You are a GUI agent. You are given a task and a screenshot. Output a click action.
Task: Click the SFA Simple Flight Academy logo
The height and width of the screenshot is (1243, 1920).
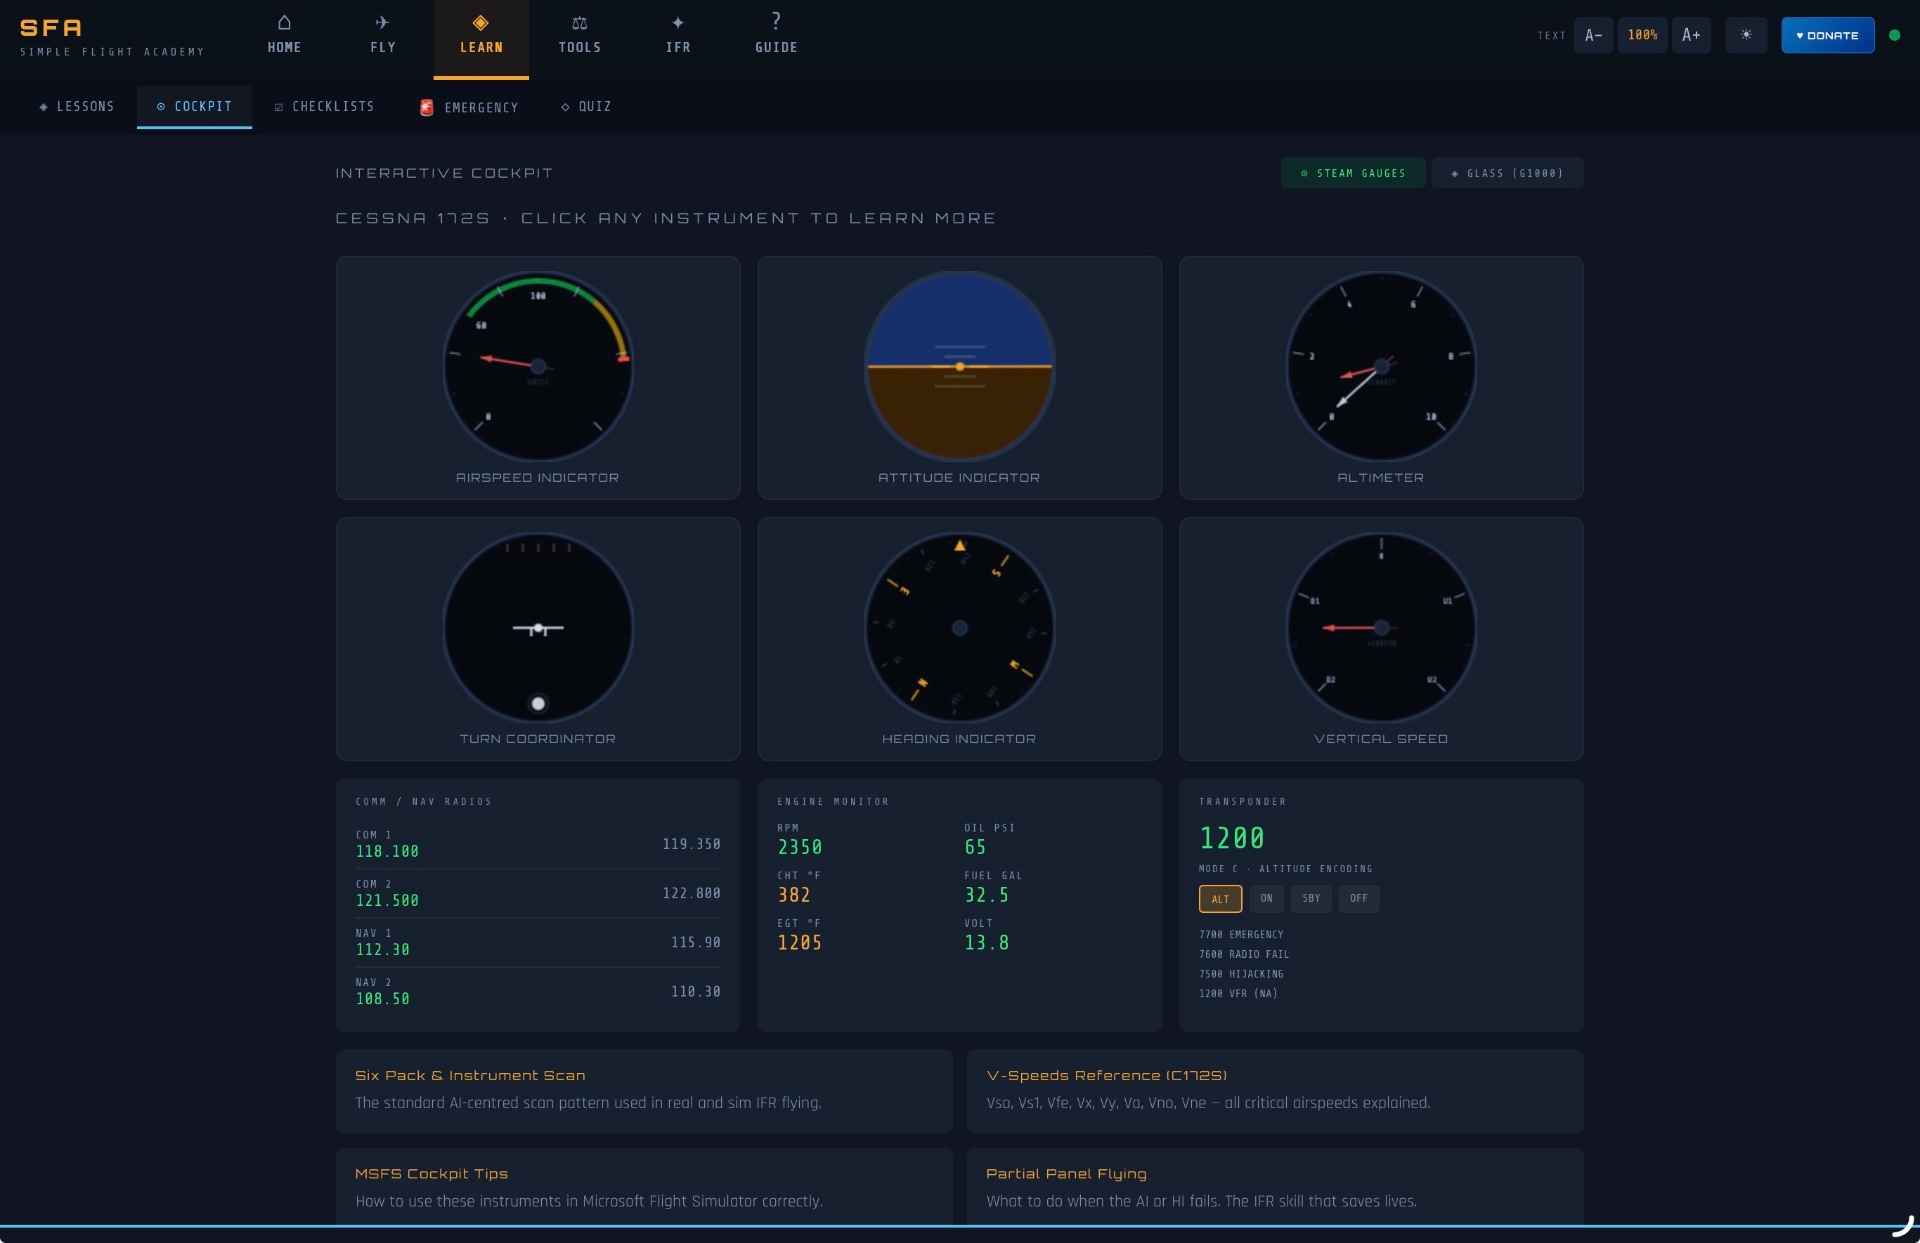tap(111, 37)
